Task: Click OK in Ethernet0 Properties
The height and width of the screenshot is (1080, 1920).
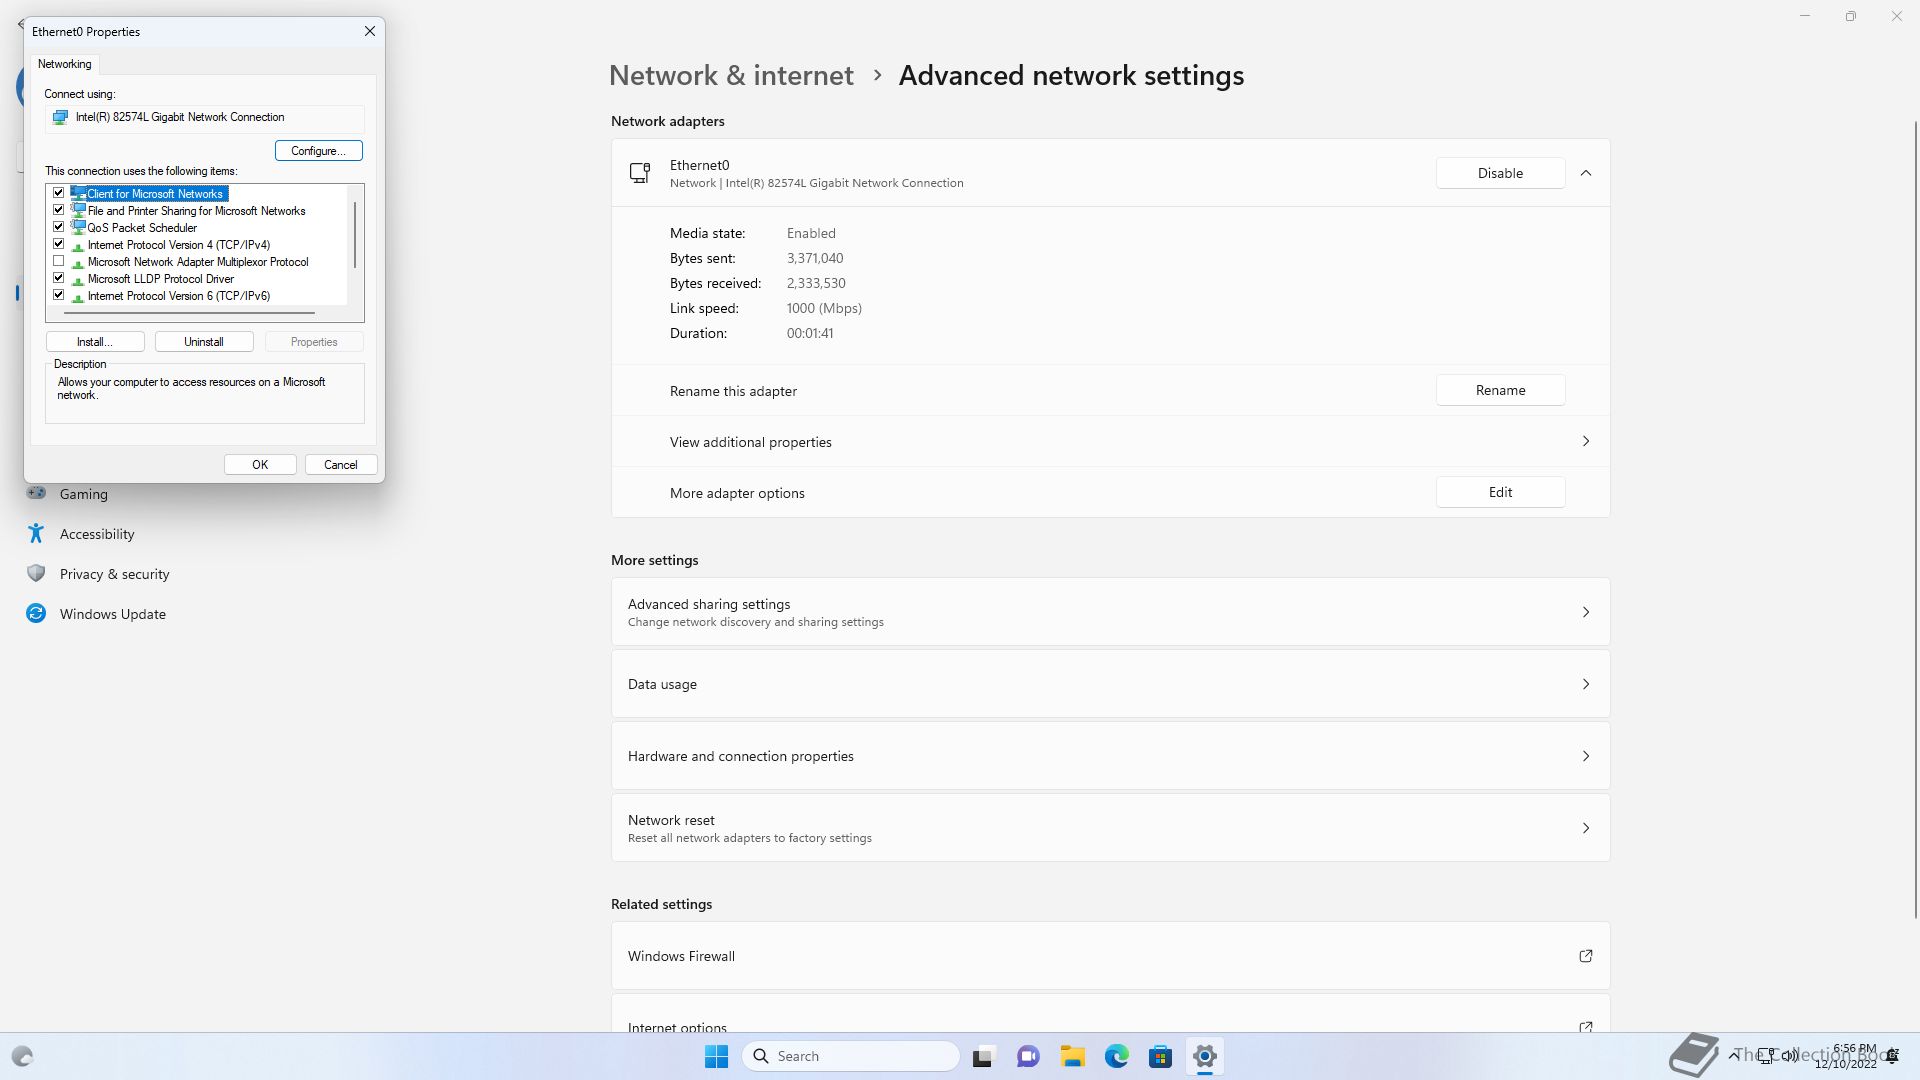Action: click(x=260, y=465)
